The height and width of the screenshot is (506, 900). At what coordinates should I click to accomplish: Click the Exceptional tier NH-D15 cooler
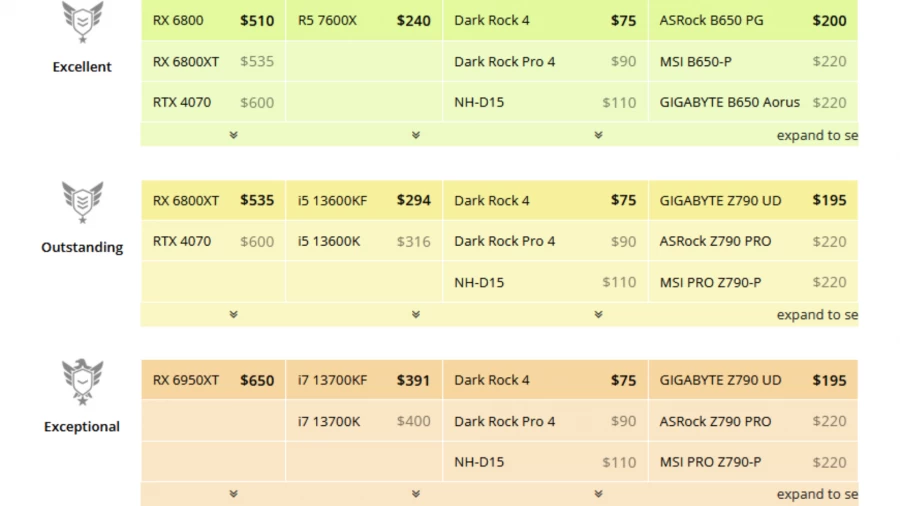[479, 462]
